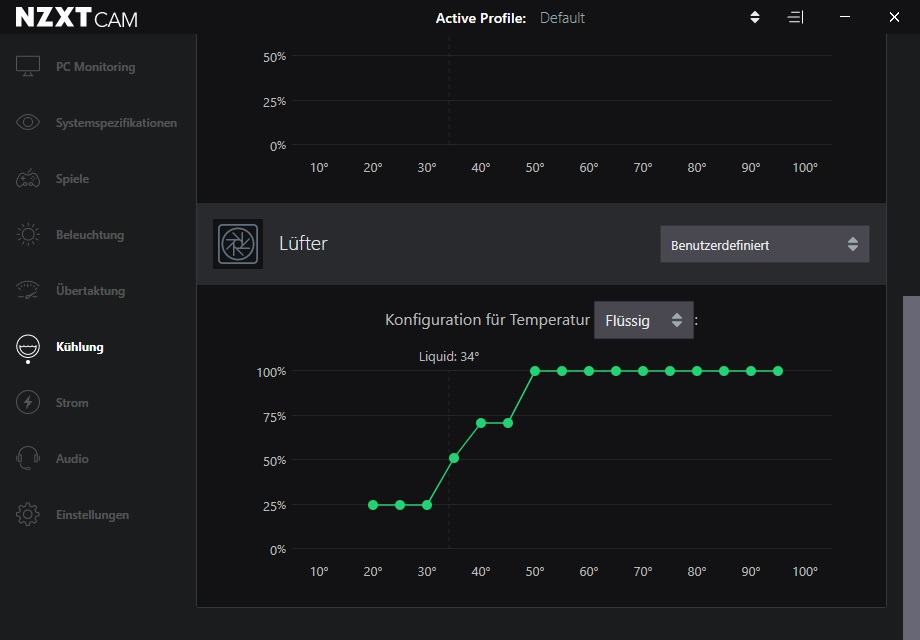Select the fan curve point at 85°
Viewport: 920px width, 640px height.
pyautogui.click(x=724, y=371)
